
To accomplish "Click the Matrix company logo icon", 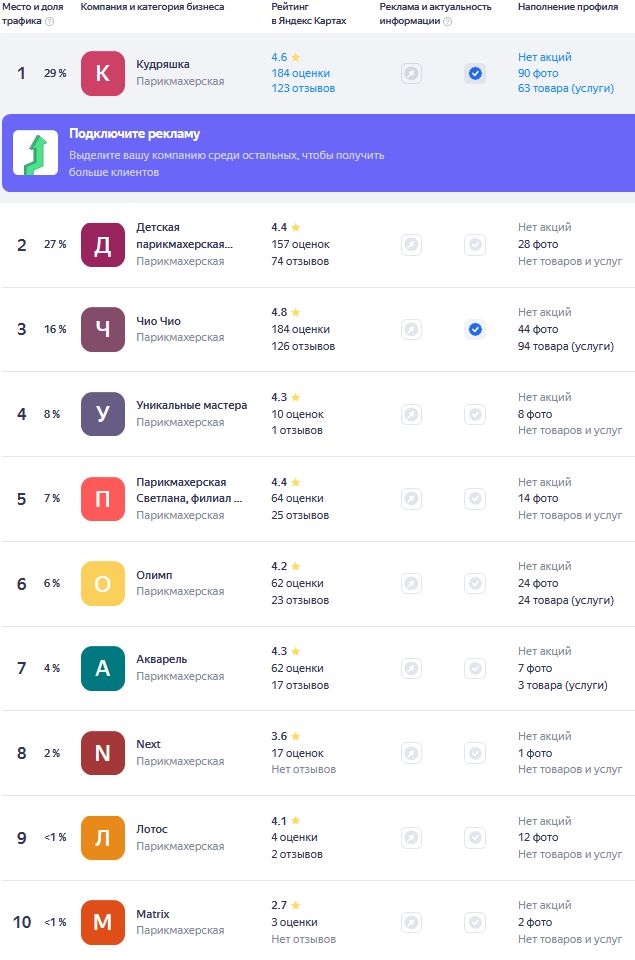I will point(103,922).
